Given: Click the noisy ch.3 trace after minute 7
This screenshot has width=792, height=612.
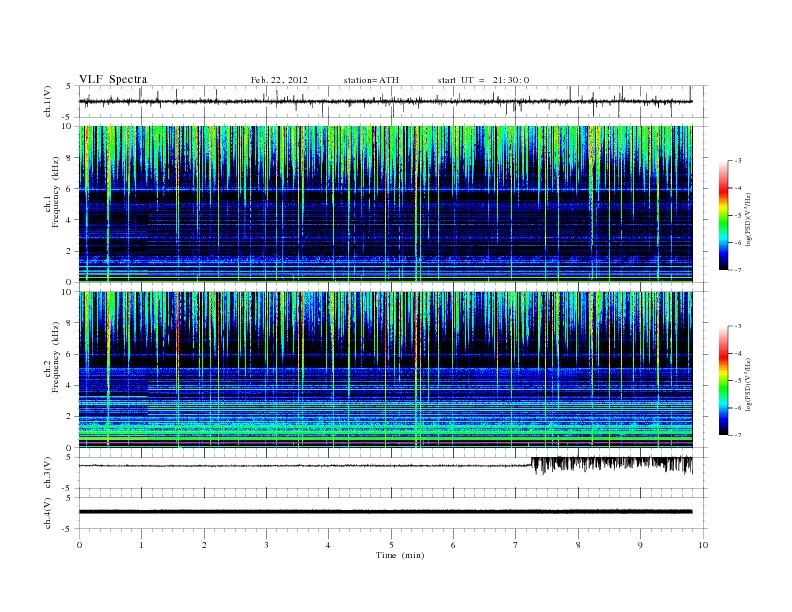Looking at the screenshot, I should point(612,464).
